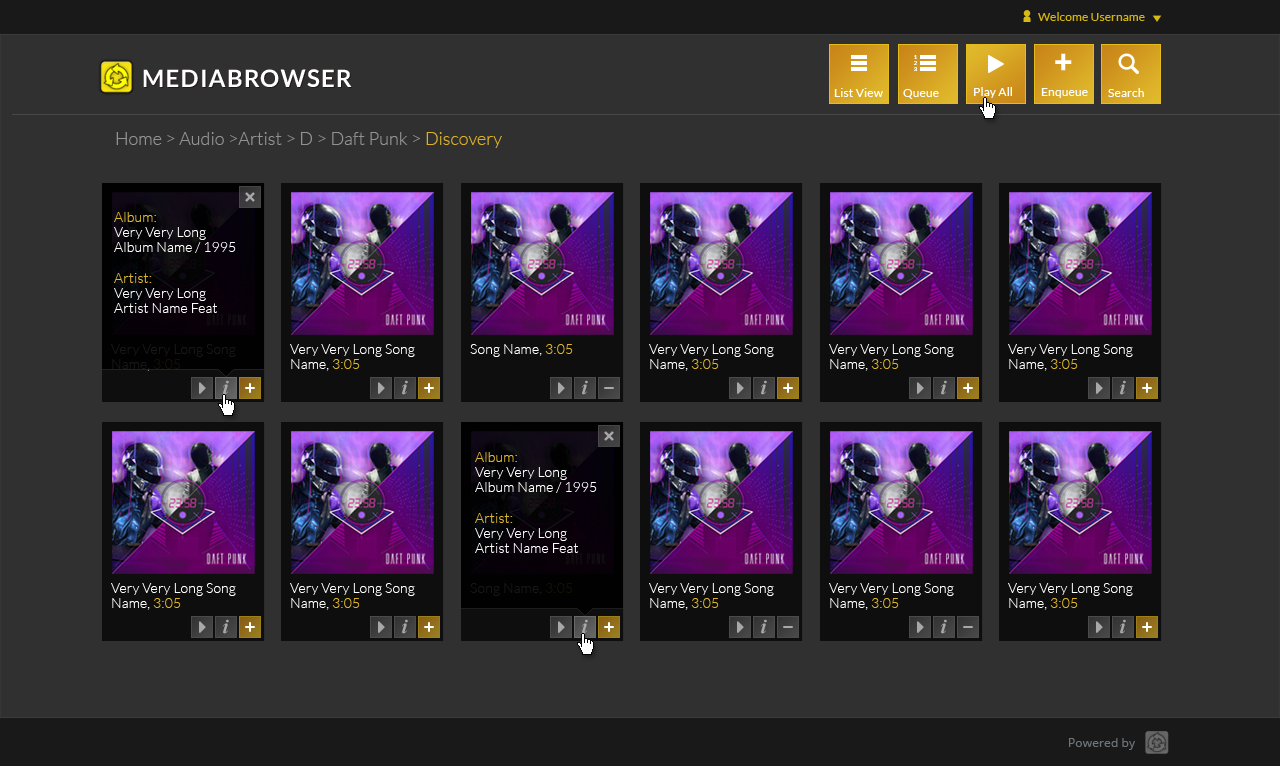The width and height of the screenshot is (1280, 766).
Task: Add the track under 'Very Very Long Song' popup to queue
Action: pos(250,388)
